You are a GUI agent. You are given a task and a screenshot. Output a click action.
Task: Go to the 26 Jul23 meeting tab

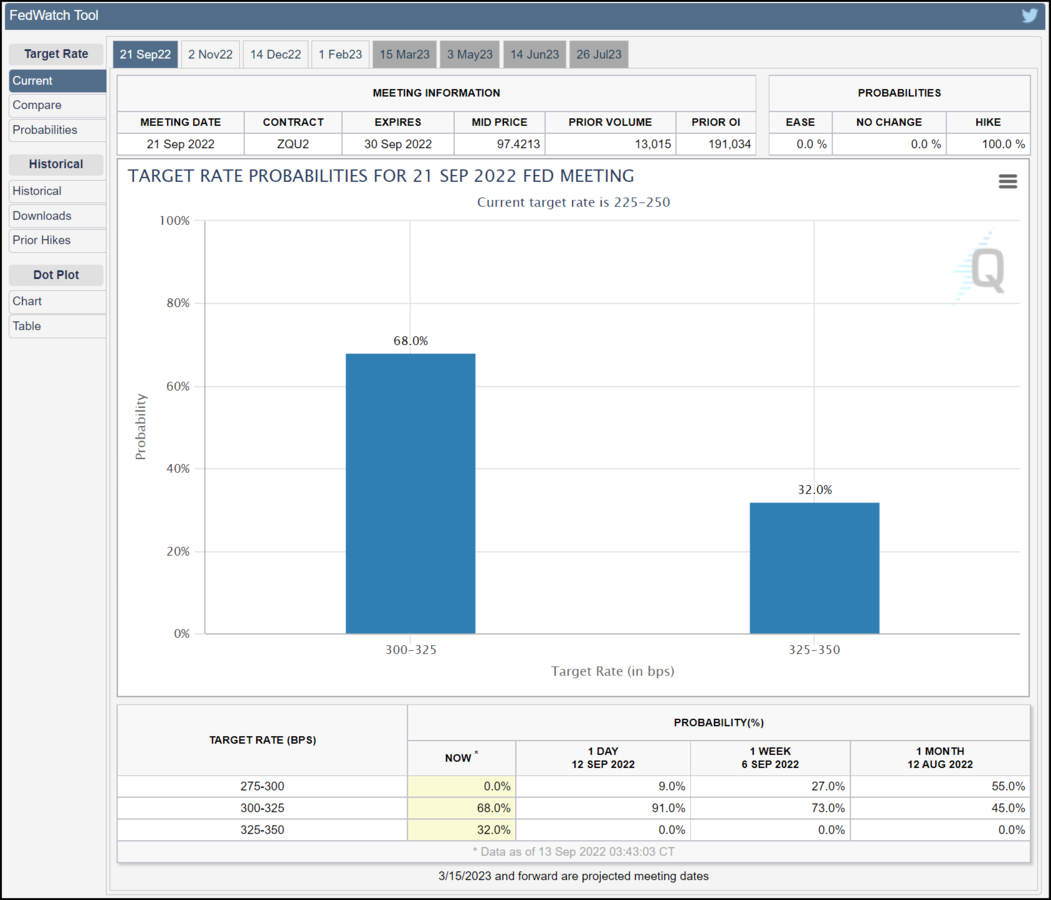598,54
